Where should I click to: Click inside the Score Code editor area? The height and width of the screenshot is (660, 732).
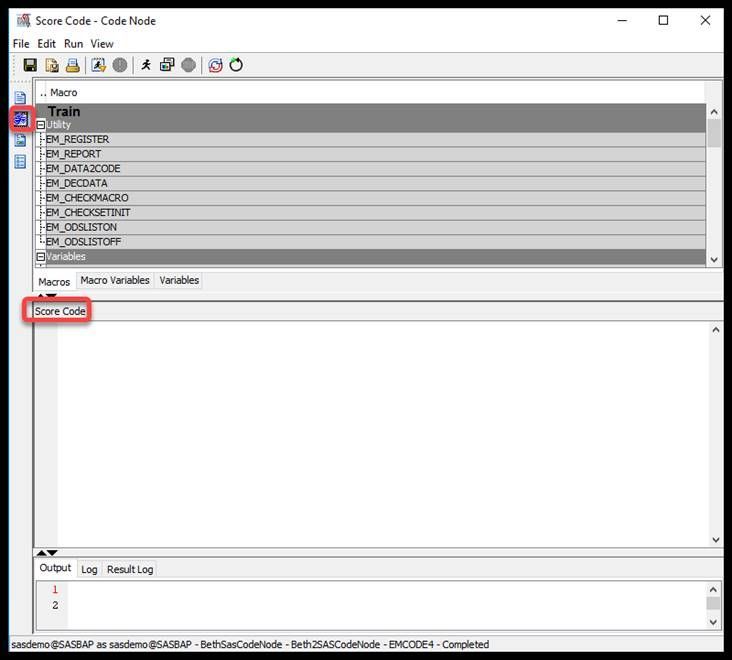coord(383,434)
